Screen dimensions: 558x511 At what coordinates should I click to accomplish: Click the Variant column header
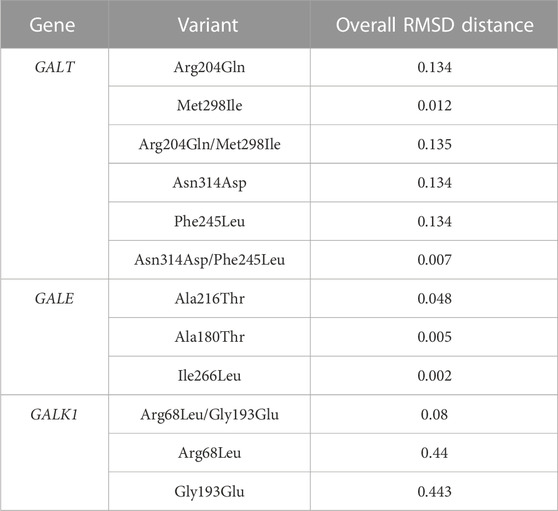click(x=208, y=25)
